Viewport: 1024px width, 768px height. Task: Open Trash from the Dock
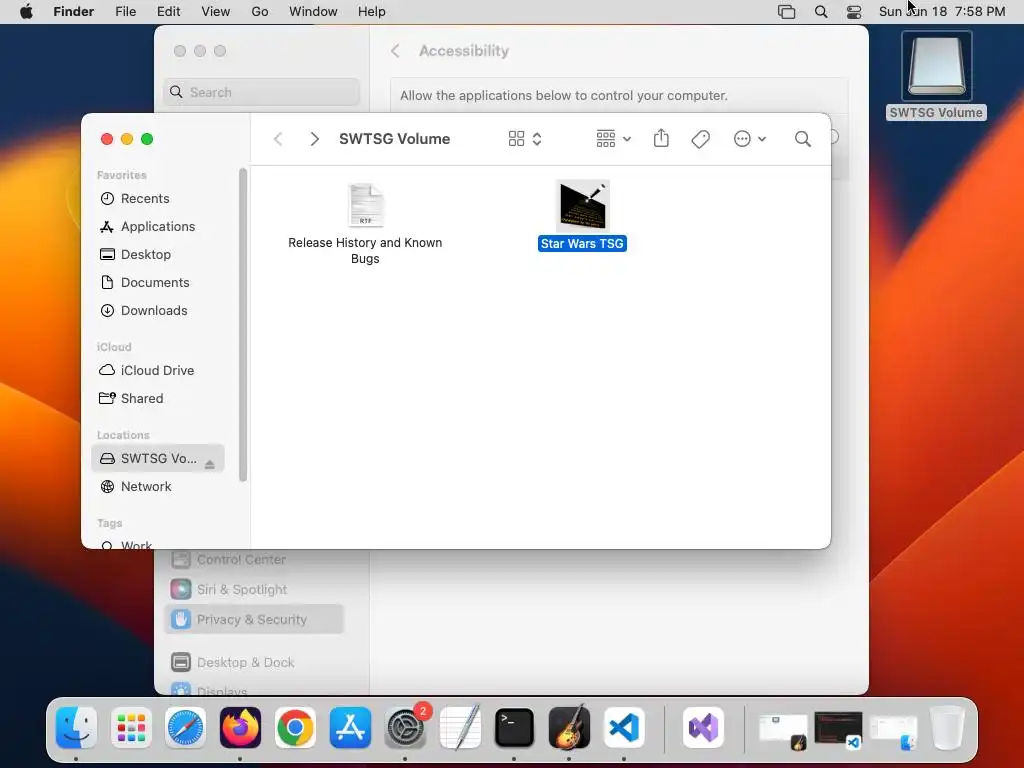[x=948, y=728]
